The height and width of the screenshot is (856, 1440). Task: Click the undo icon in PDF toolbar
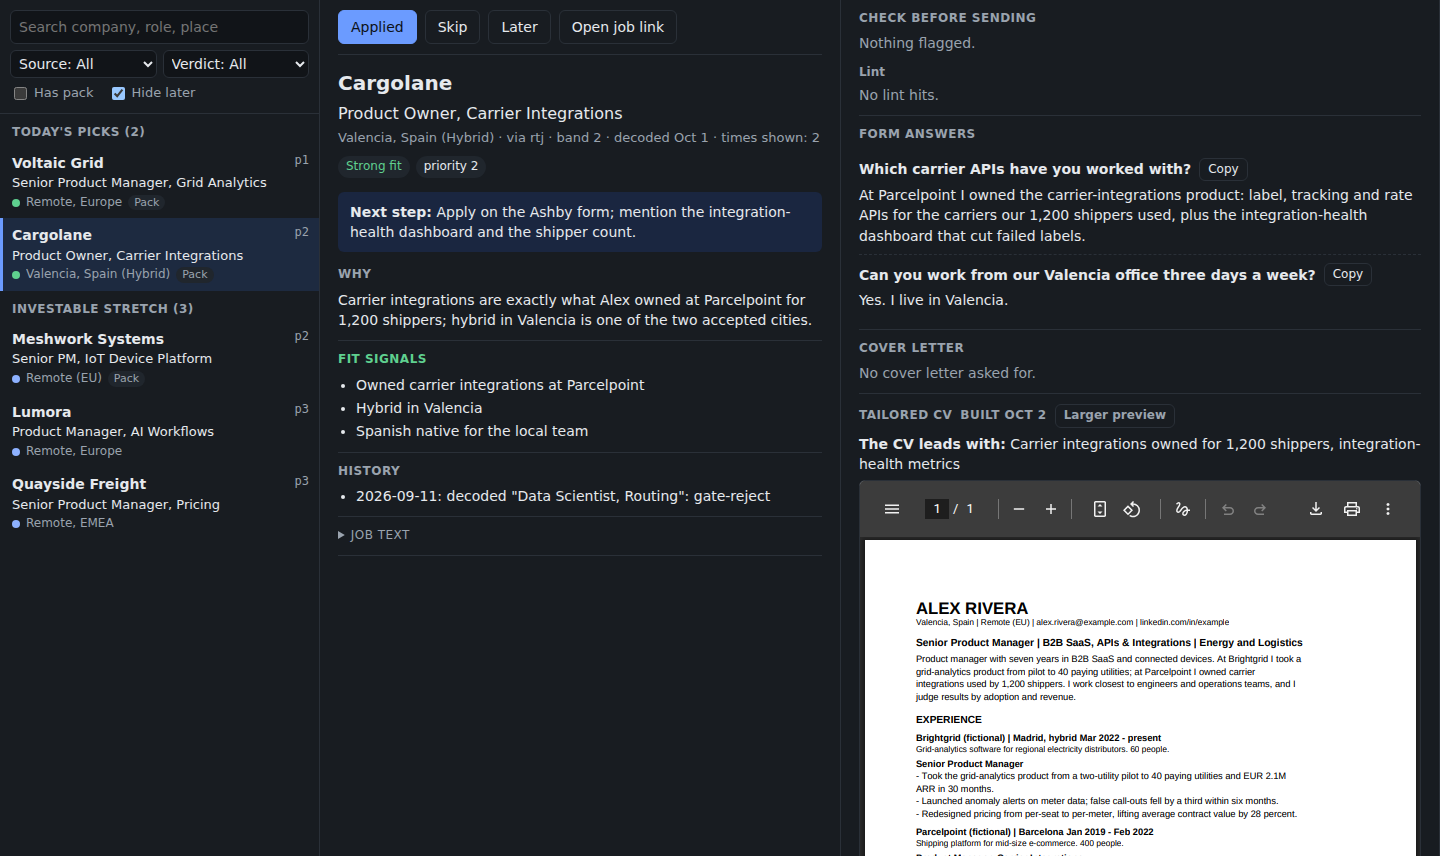1228,509
